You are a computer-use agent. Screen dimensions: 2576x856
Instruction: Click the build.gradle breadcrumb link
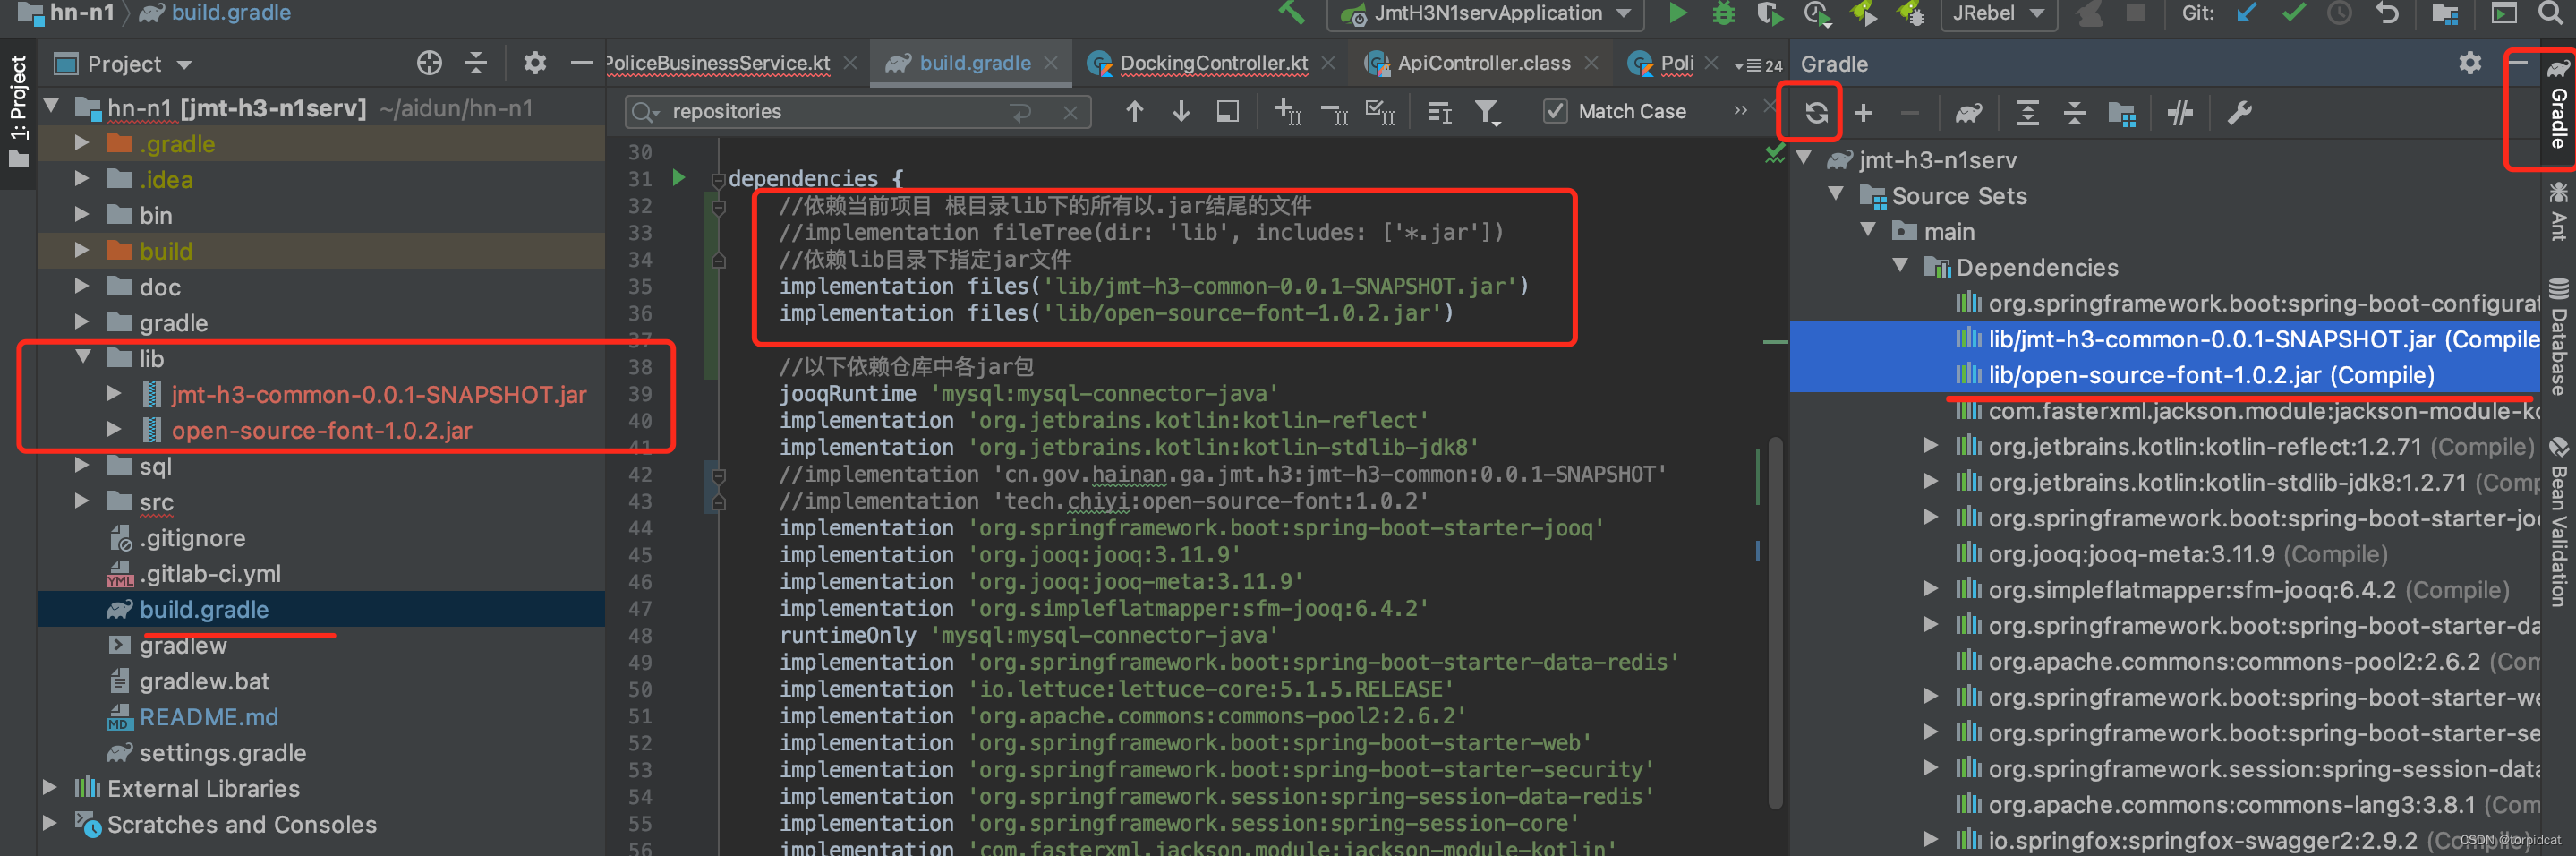pyautogui.click(x=230, y=14)
